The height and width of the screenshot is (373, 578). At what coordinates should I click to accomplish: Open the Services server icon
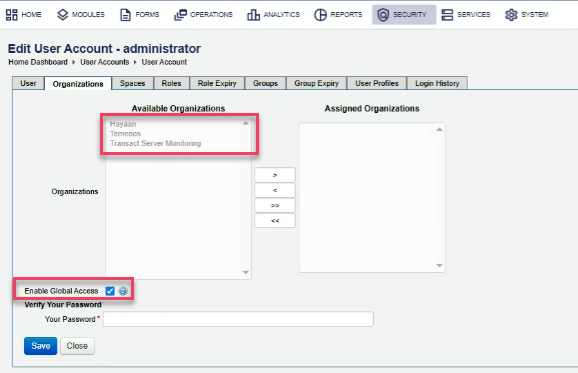(x=447, y=15)
